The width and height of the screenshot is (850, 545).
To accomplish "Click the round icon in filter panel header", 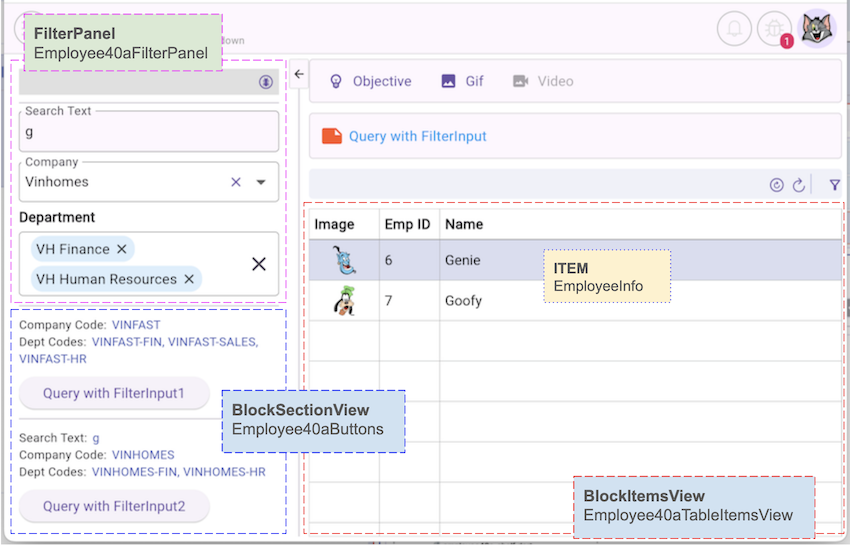I will (266, 82).
